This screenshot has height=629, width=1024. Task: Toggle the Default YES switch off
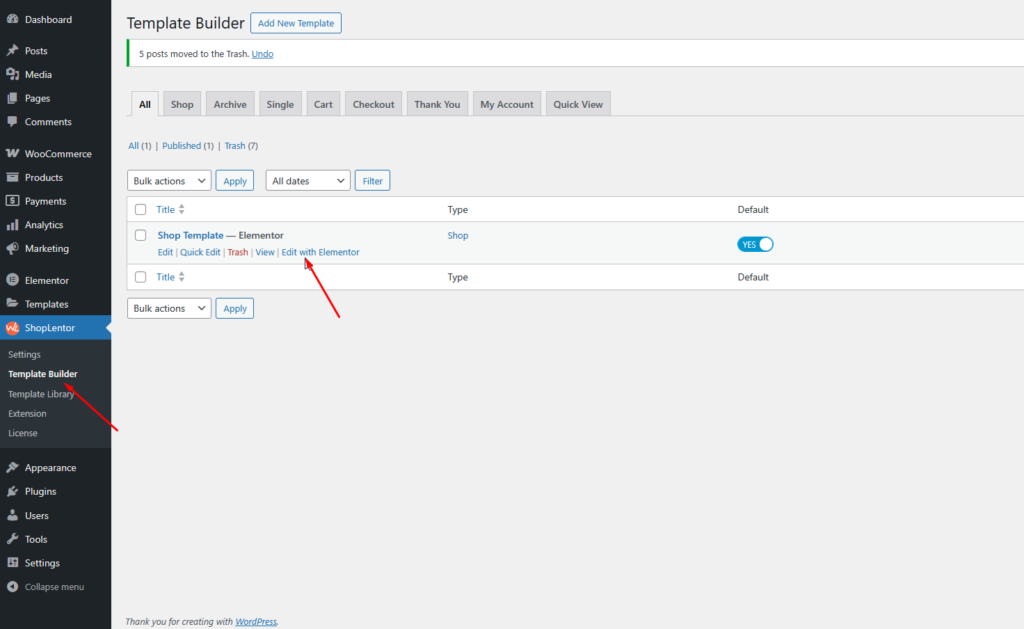click(755, 244)
